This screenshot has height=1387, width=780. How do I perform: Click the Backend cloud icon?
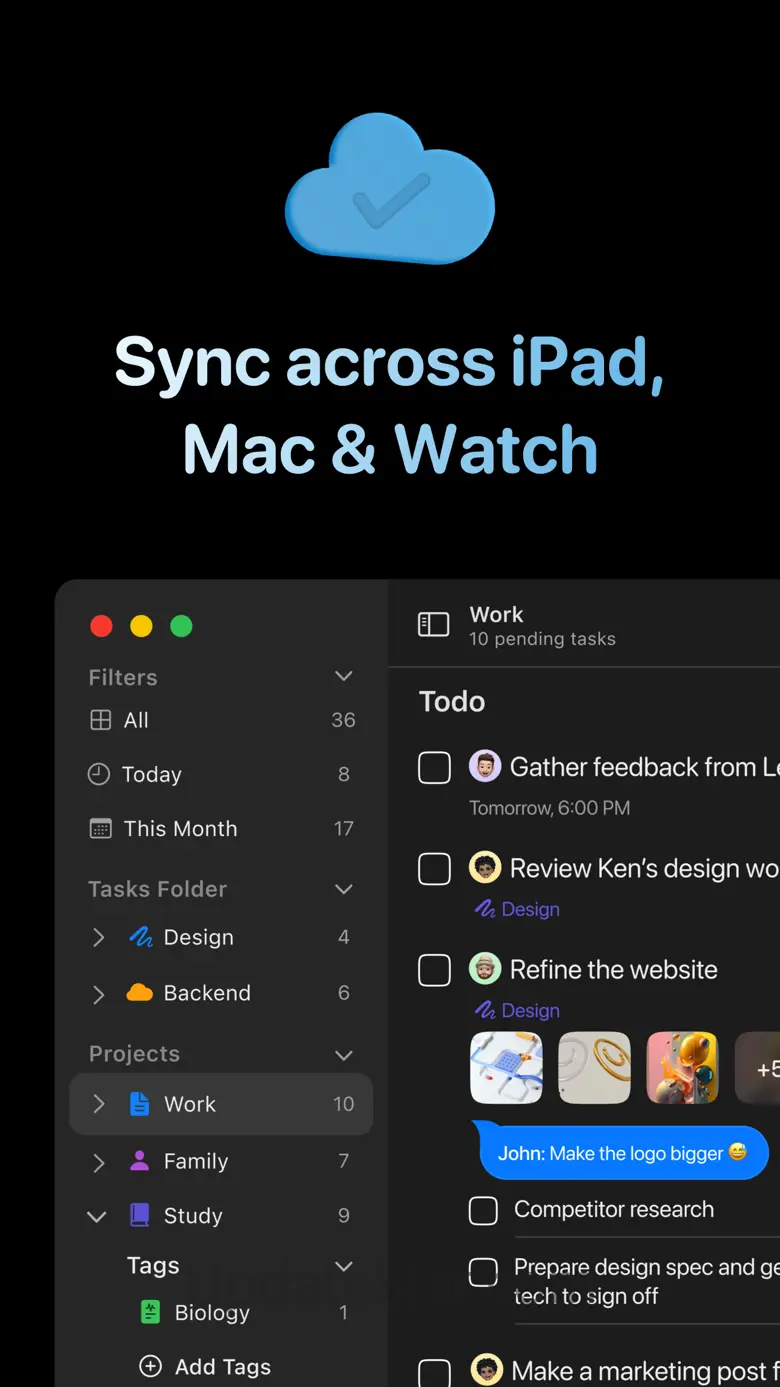pyautogui.click(x=140, y=993)
